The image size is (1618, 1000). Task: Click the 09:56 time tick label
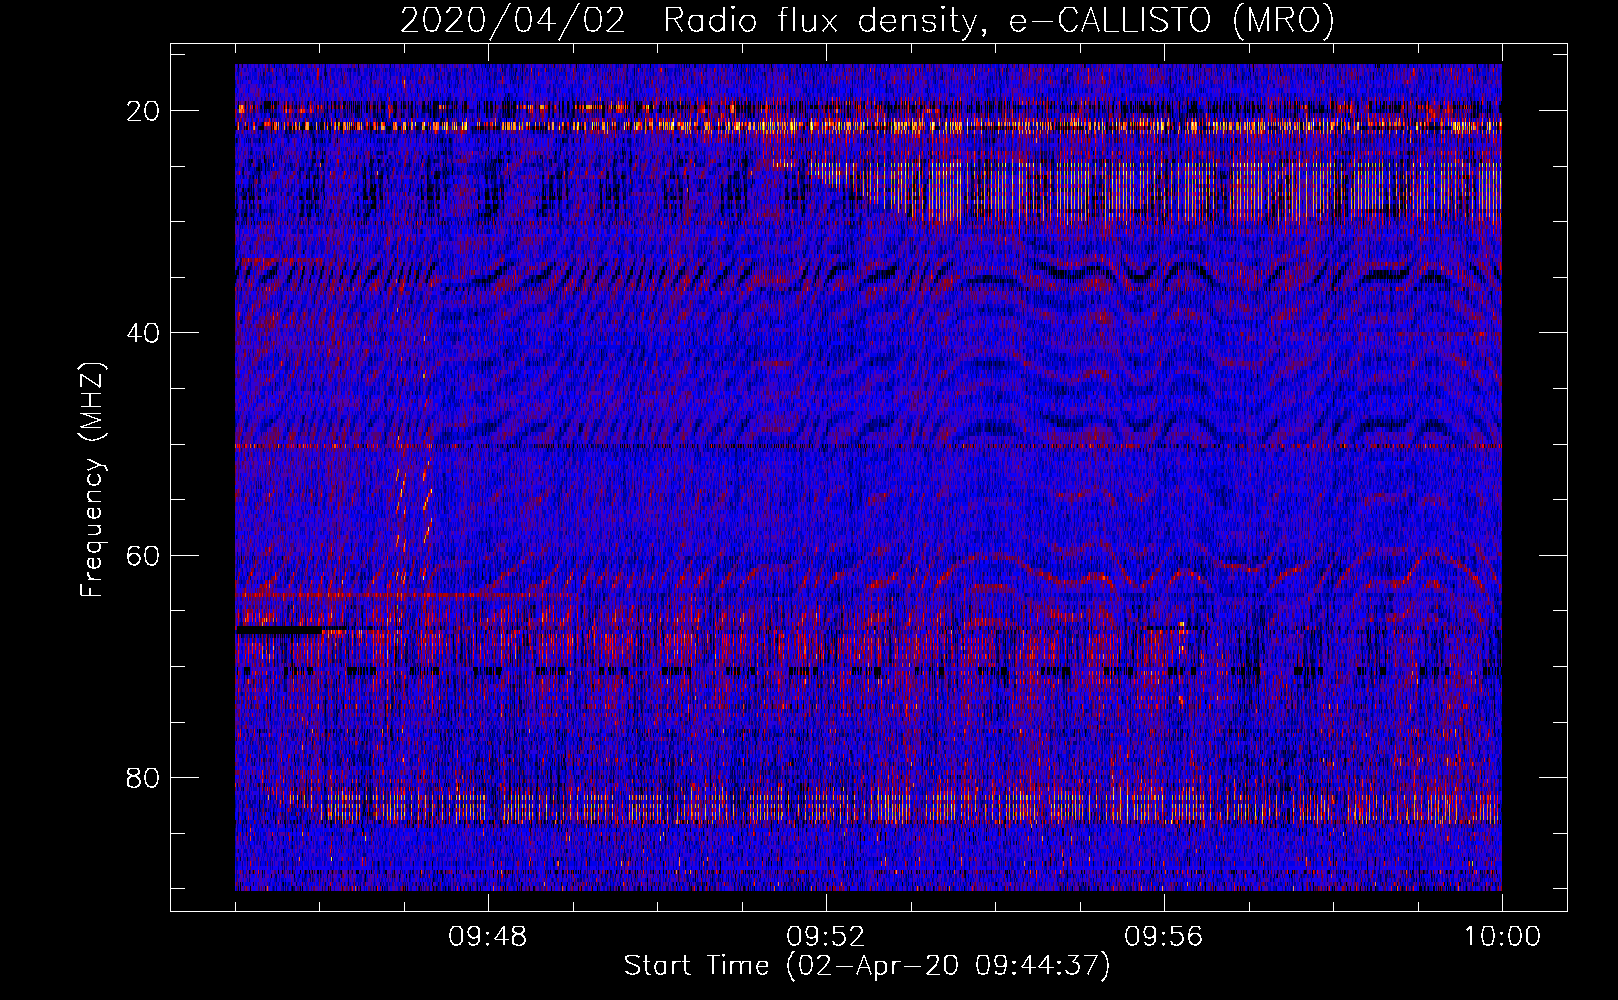pos(1164,937)
